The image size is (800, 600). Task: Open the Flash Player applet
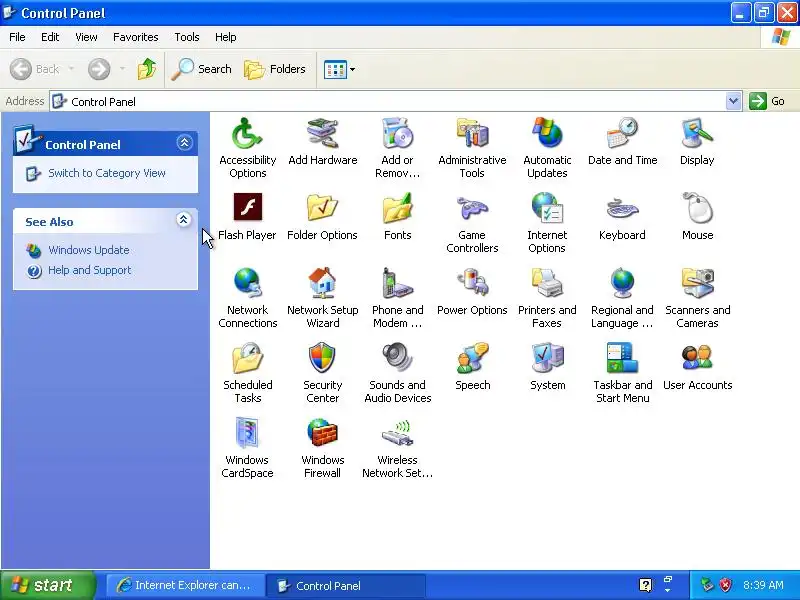pyautogui.click(x=247, y=216)
